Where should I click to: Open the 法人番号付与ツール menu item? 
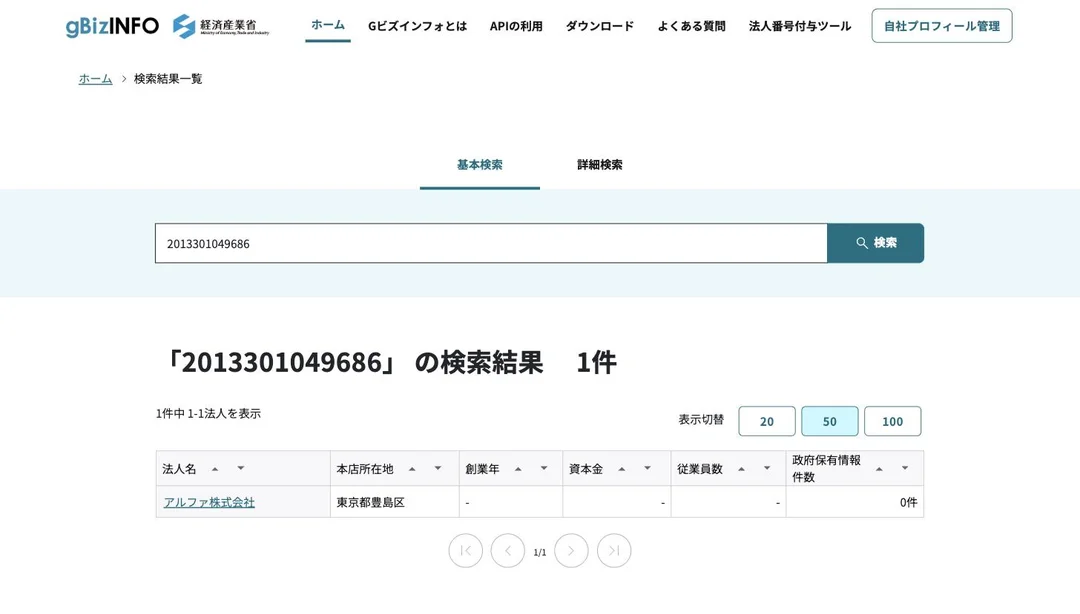[800, 26]
